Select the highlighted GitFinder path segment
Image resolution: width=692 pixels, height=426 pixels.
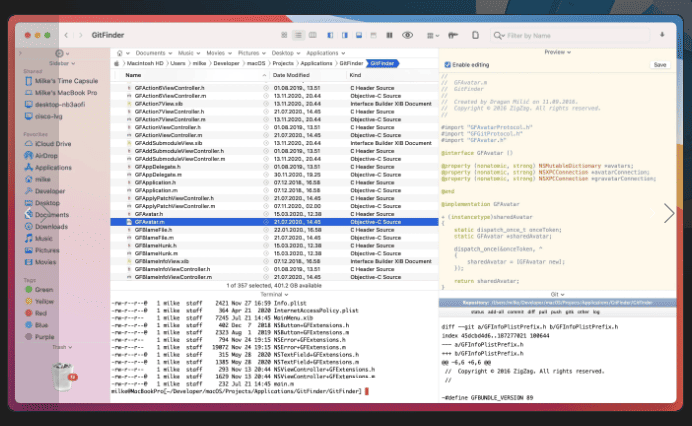click(x=382, y=64)
